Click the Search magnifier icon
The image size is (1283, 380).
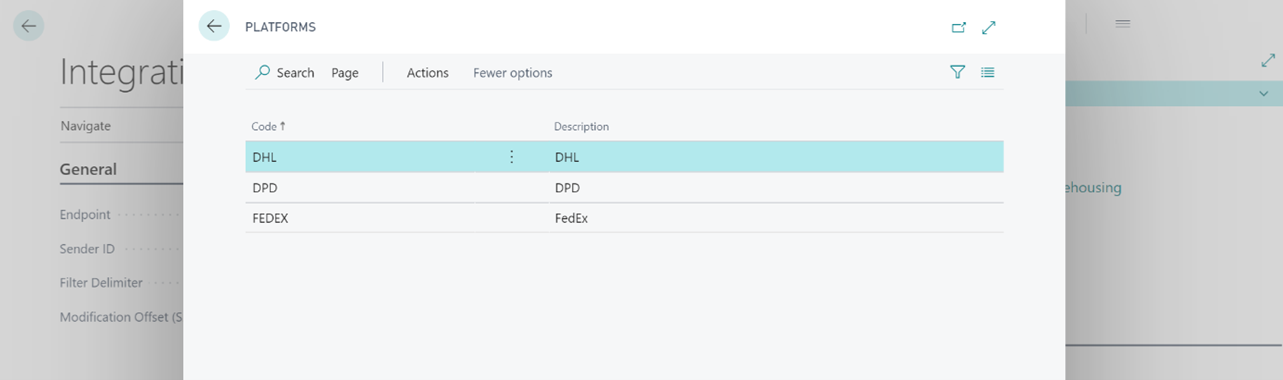point(262,72)
